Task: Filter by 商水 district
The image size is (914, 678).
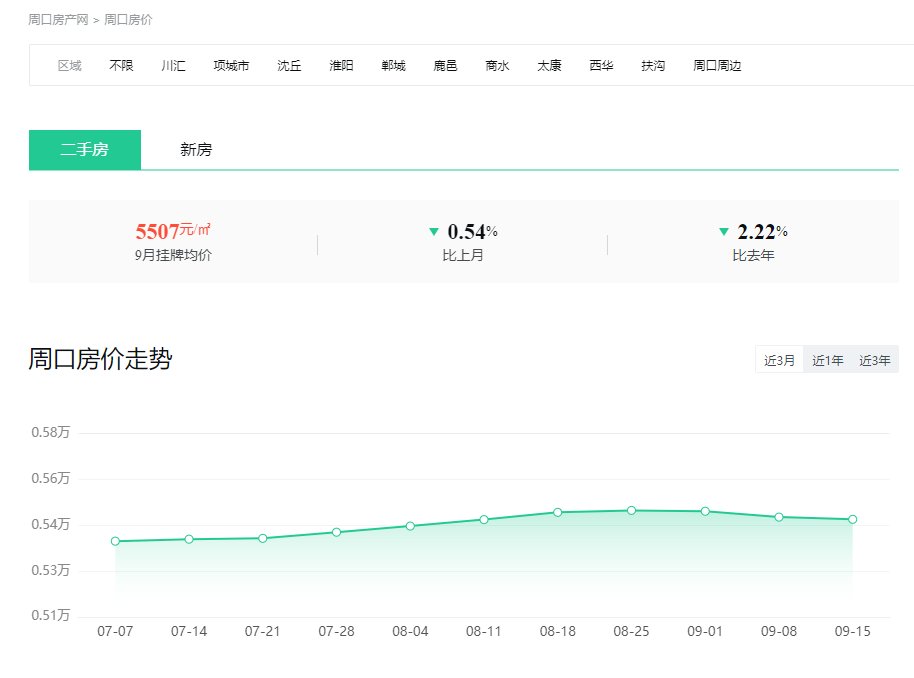Action: click(x=497, y=65)
